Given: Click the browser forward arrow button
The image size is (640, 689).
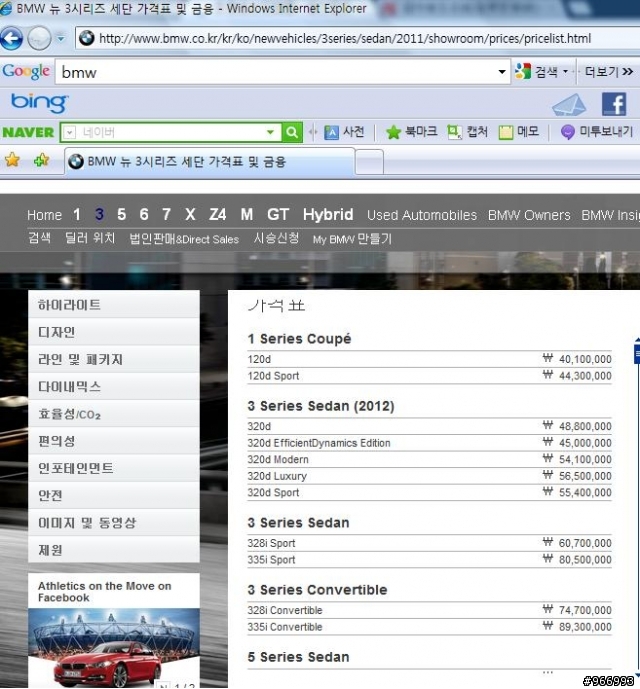Looking at the screenshot, I should click(40, 39).
